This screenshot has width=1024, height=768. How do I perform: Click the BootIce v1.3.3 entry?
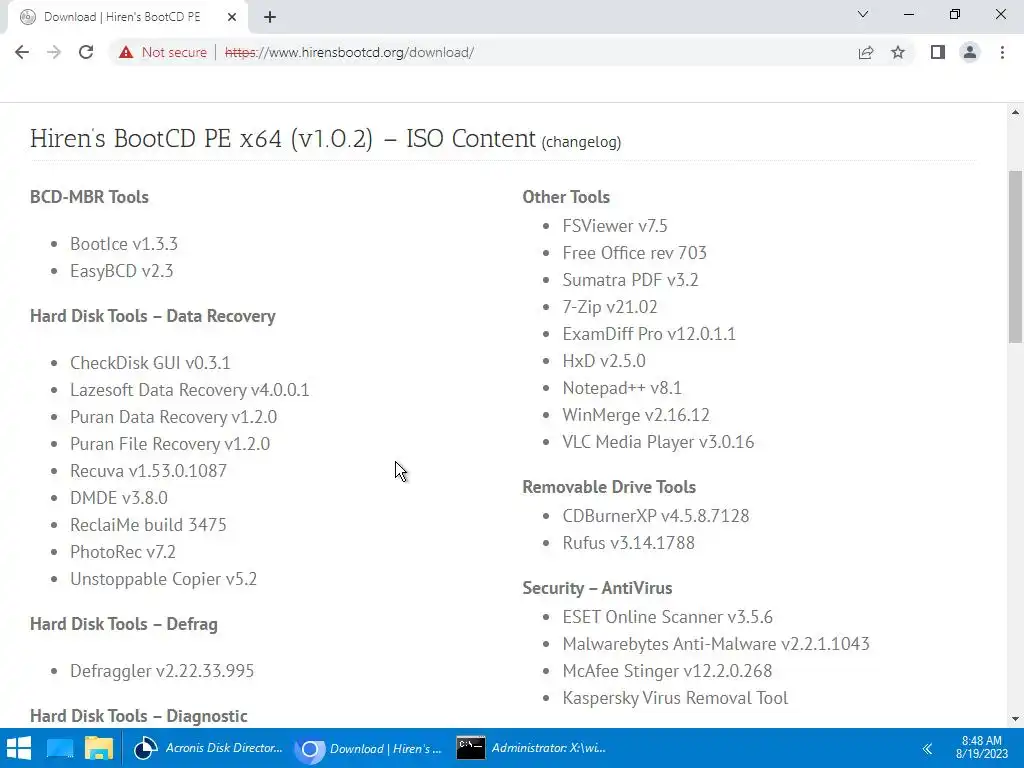point(124,244)
